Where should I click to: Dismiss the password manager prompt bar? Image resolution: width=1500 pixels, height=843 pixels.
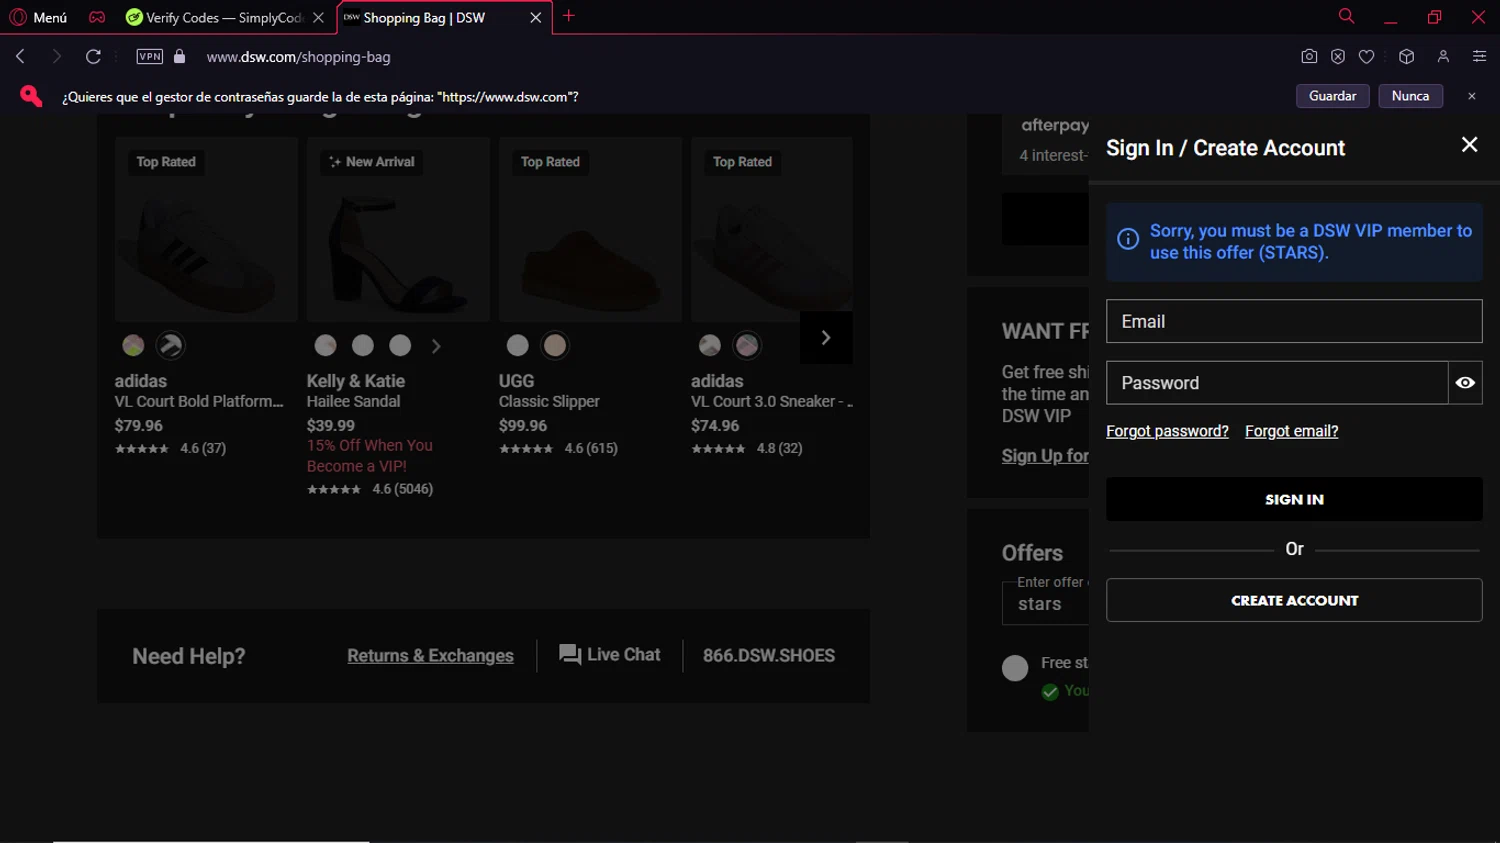click(x=1471, y=96)
